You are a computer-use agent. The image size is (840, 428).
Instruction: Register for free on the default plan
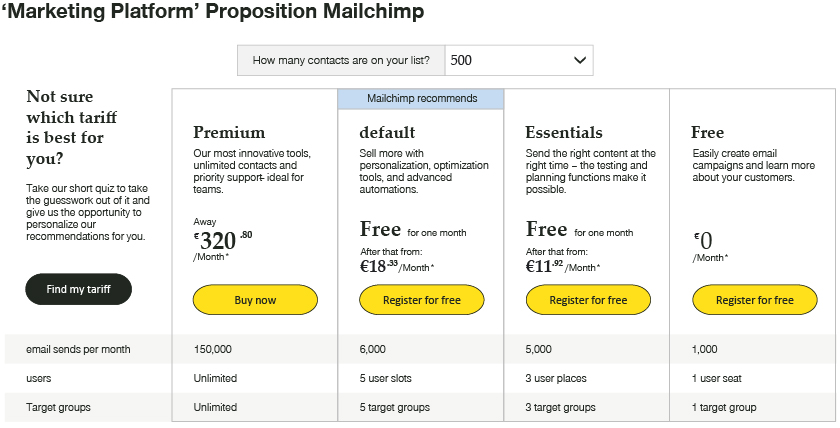[421, 300]
